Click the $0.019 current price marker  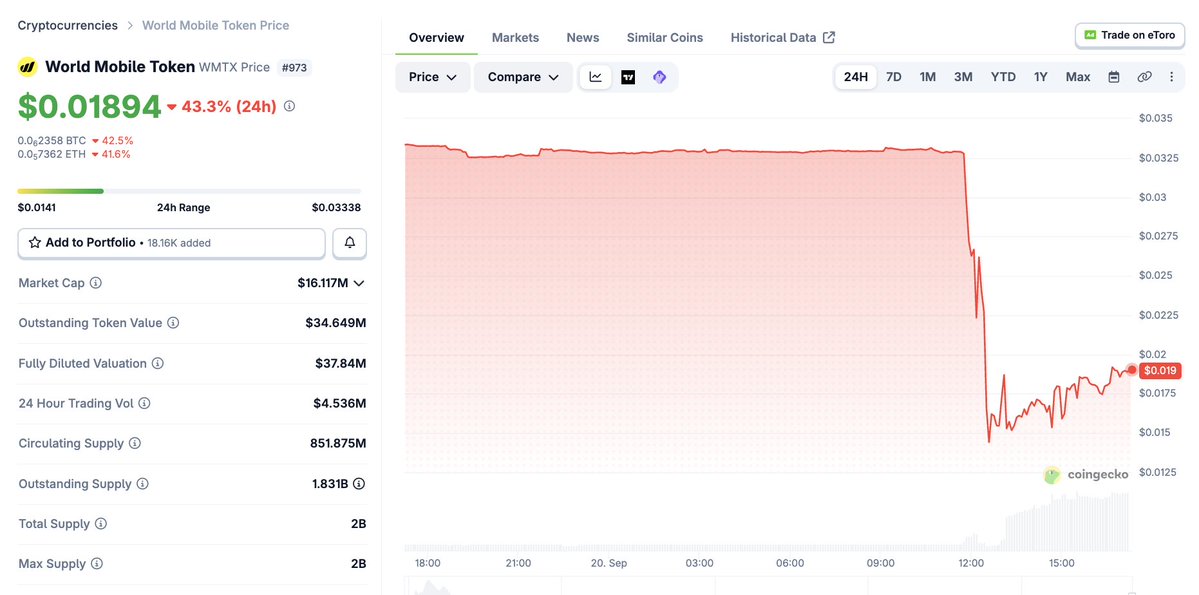coord(1160,371)
